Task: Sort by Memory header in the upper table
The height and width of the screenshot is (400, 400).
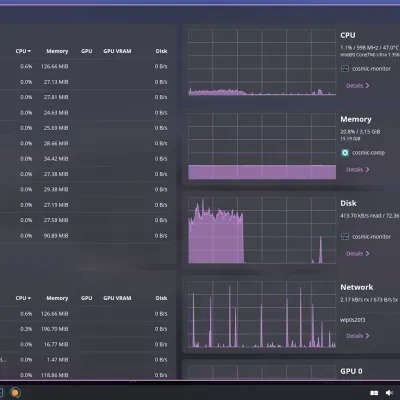Action: [x=57, y=51]
